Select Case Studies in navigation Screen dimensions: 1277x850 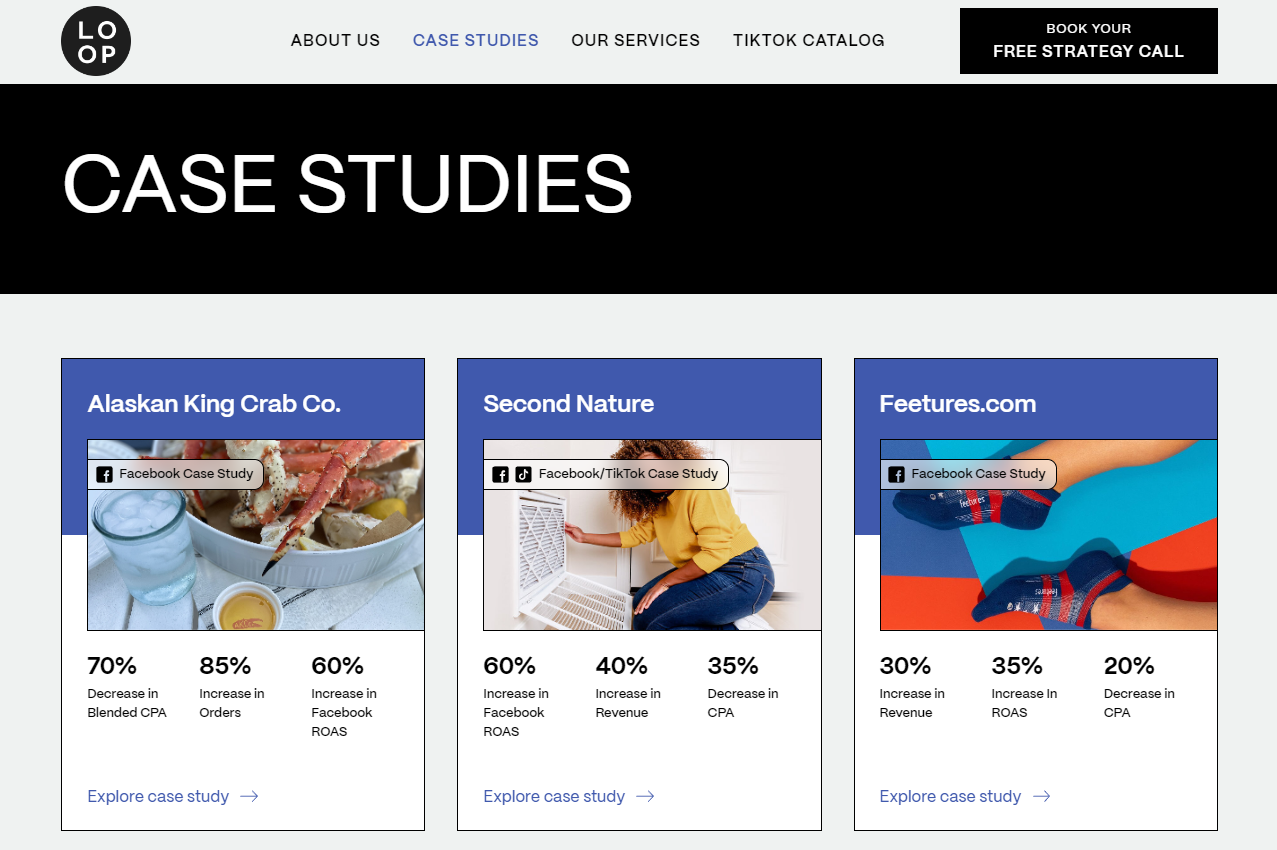click(475, 41)
